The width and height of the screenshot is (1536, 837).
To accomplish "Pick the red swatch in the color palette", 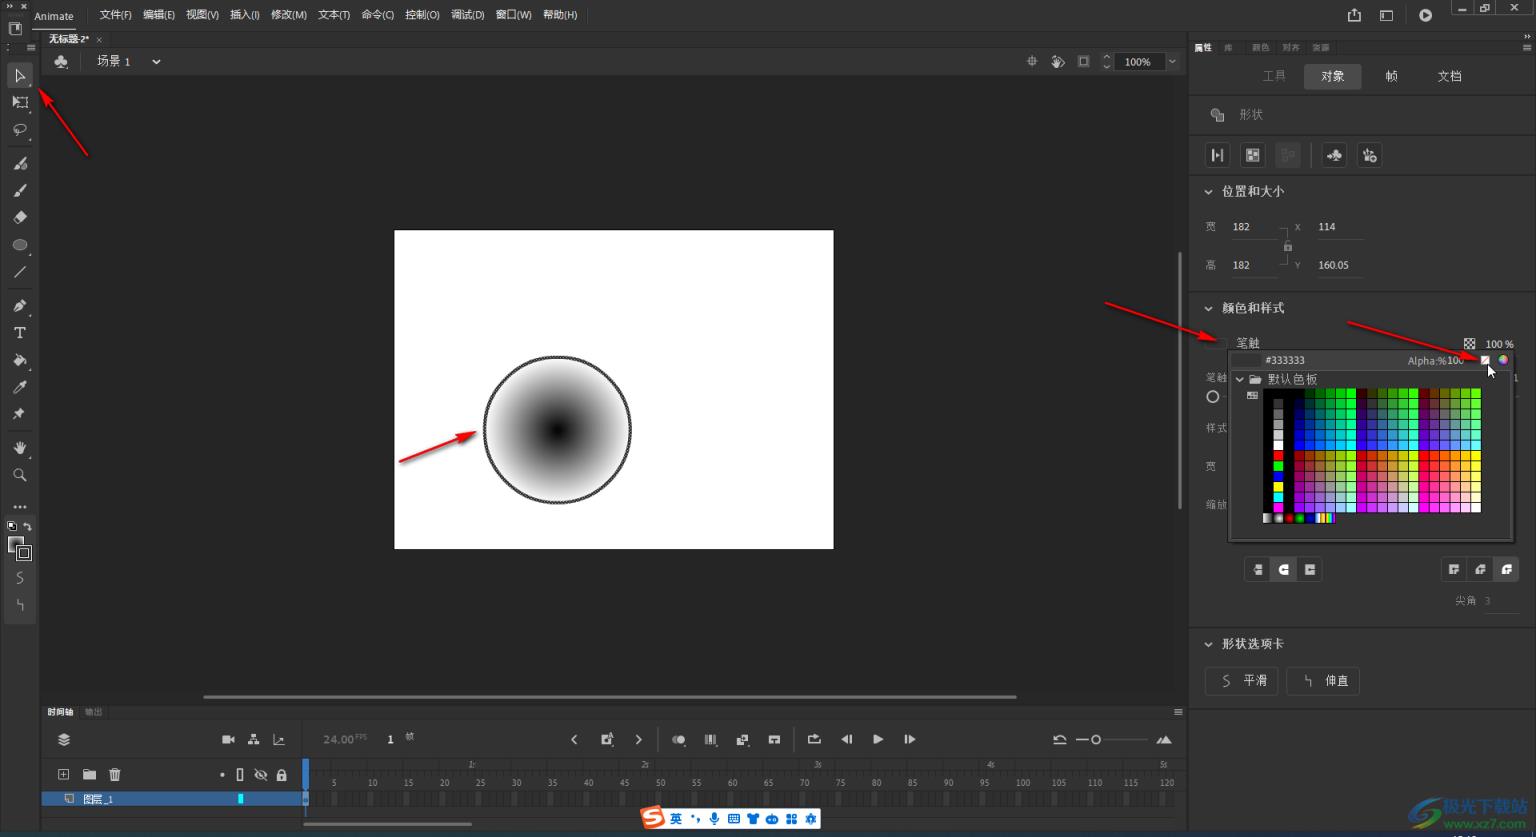I will 1278,455.
